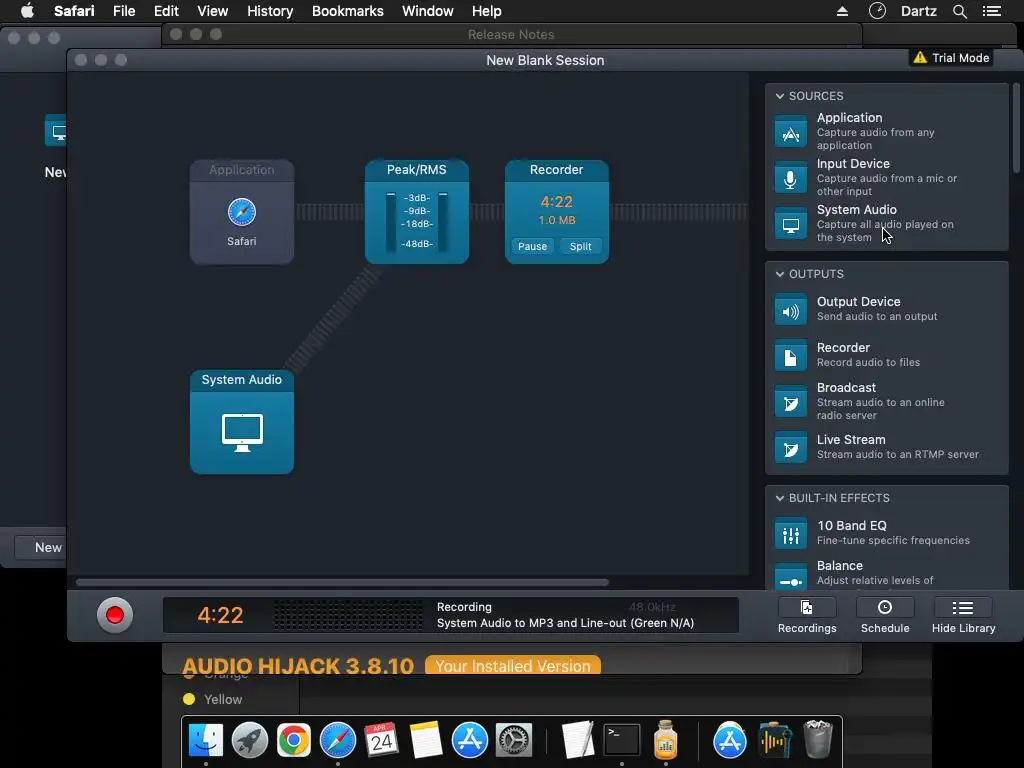The height and width of the screenshot is (768, 1024).
Task: Click the Release Notes window title
Action: pos(511,34)
